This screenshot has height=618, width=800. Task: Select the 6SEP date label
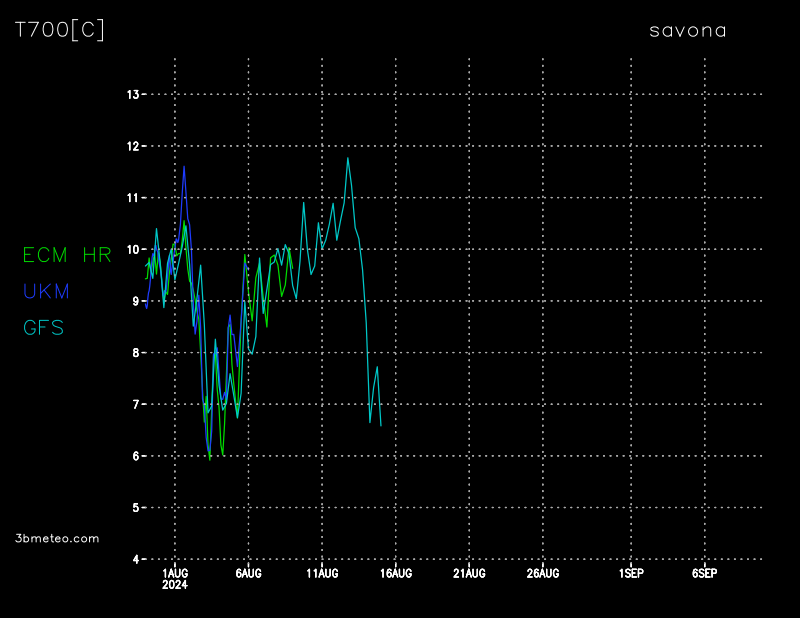704,573
